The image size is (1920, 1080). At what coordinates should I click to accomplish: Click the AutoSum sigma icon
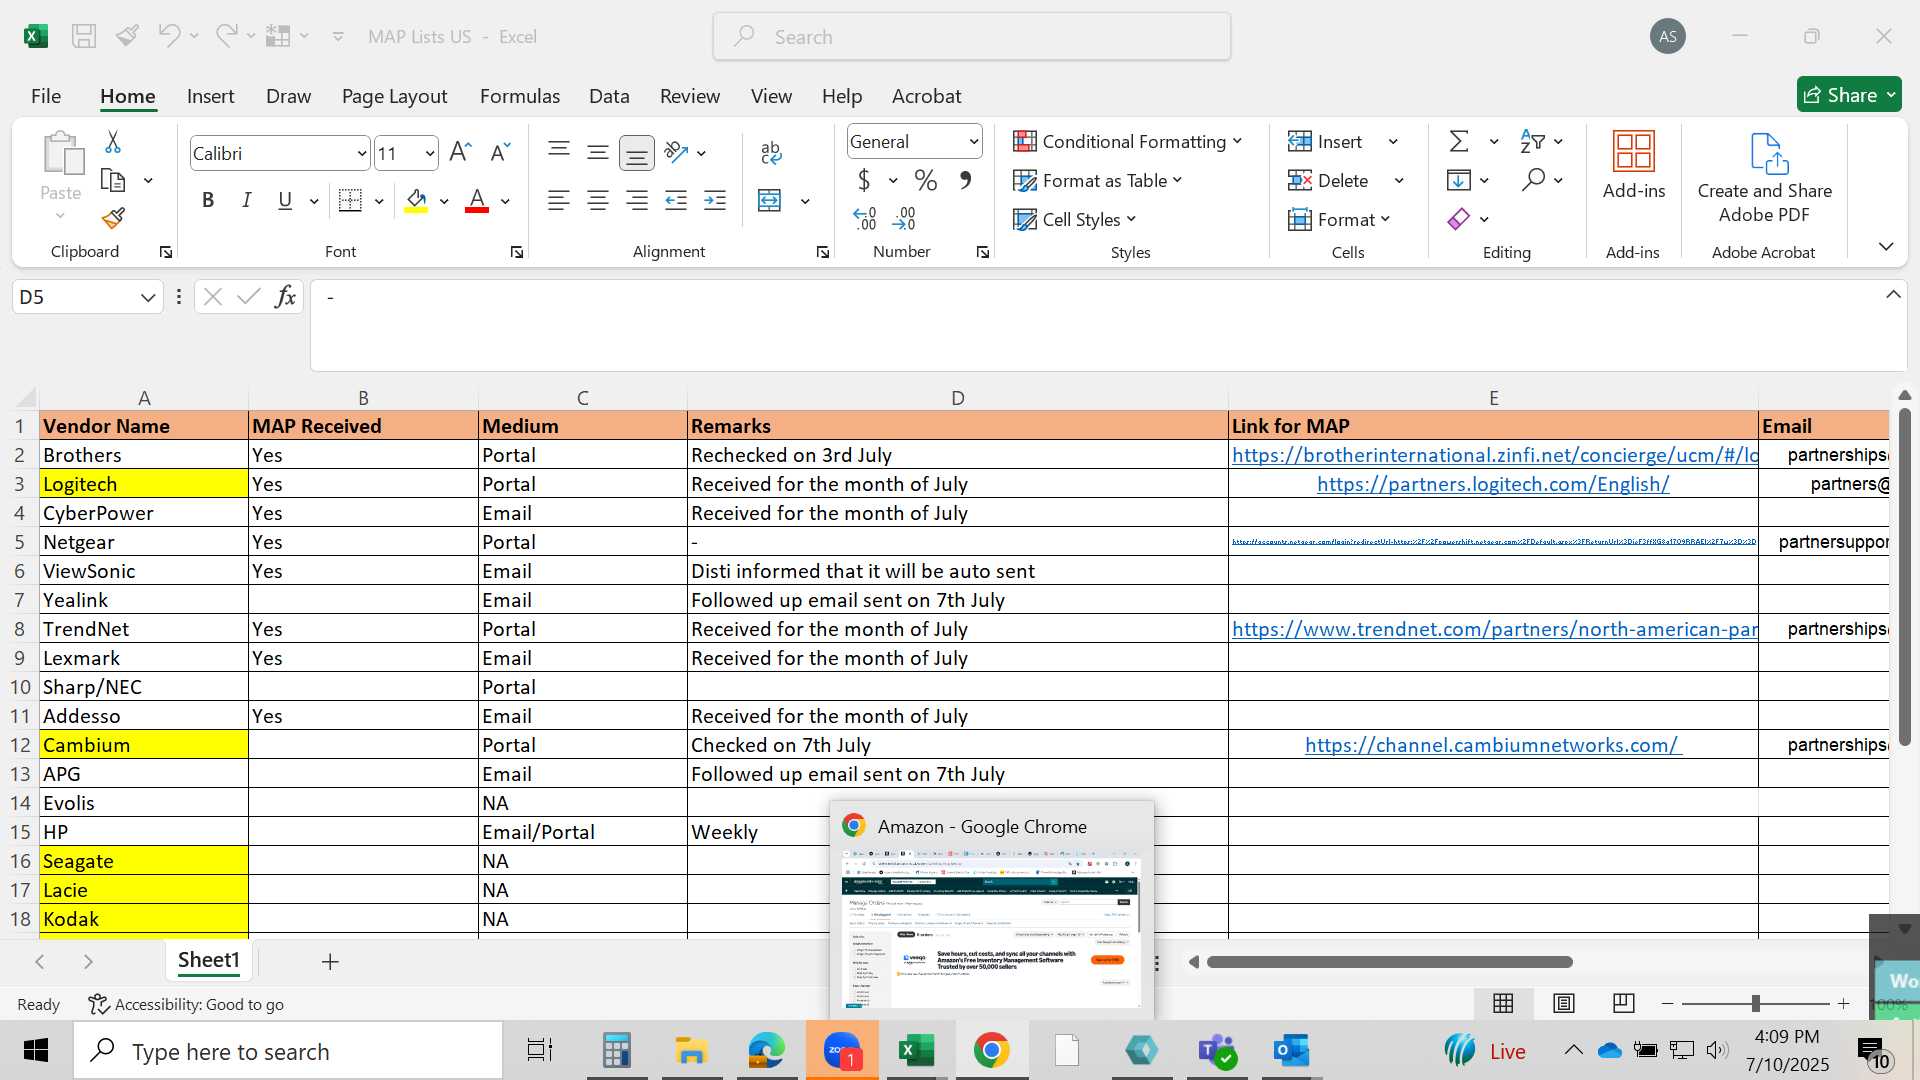coord(1459,142)
